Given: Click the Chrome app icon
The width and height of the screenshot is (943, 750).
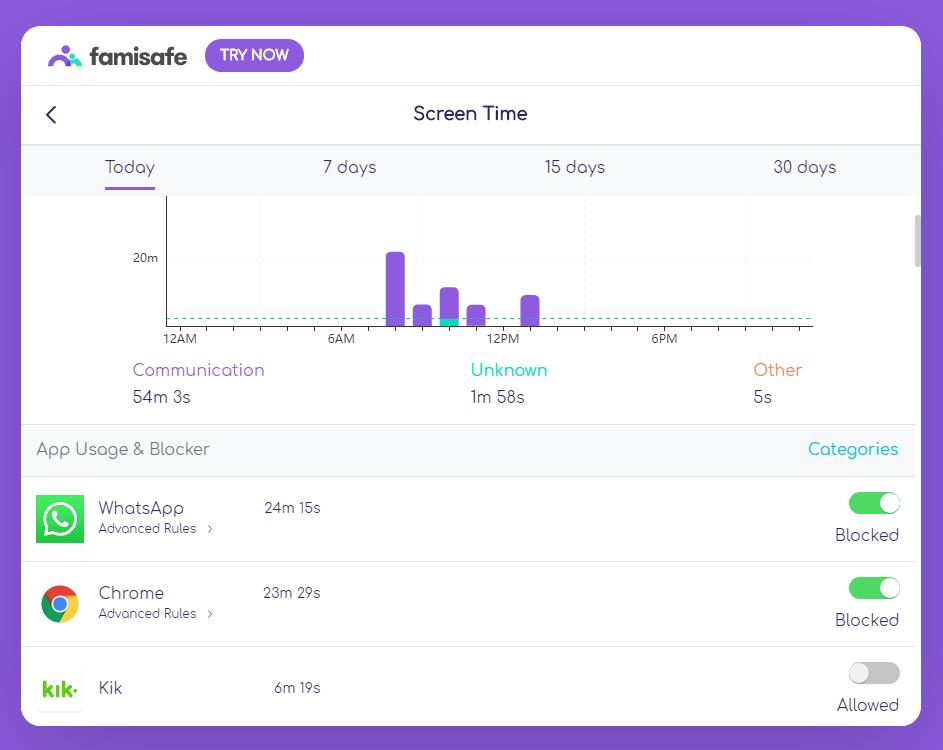Looking at the screenshot, I should coord(60,604).
